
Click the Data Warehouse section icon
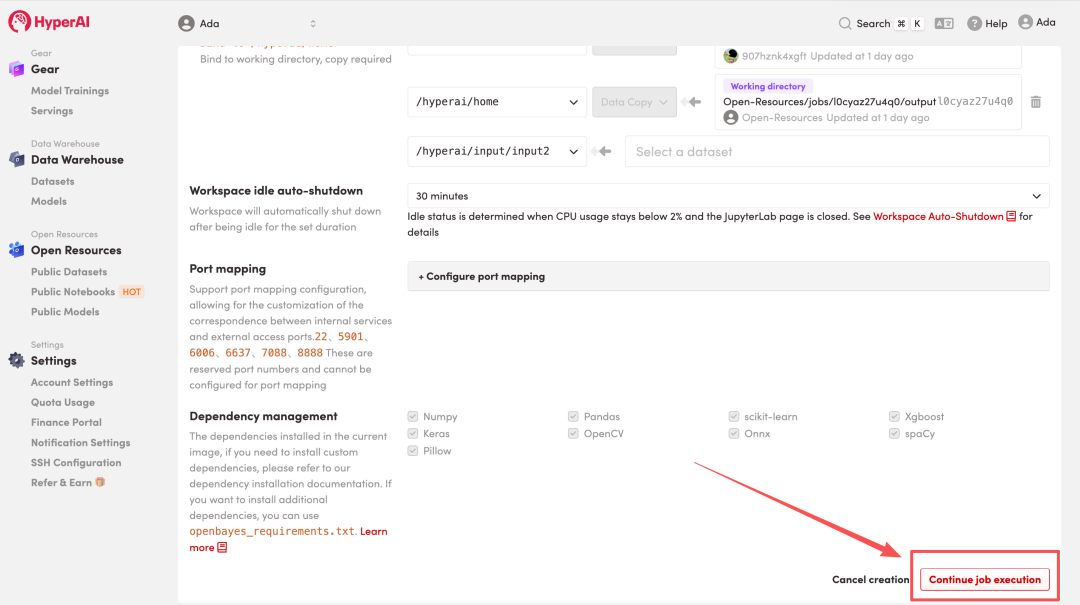(17, 159)
